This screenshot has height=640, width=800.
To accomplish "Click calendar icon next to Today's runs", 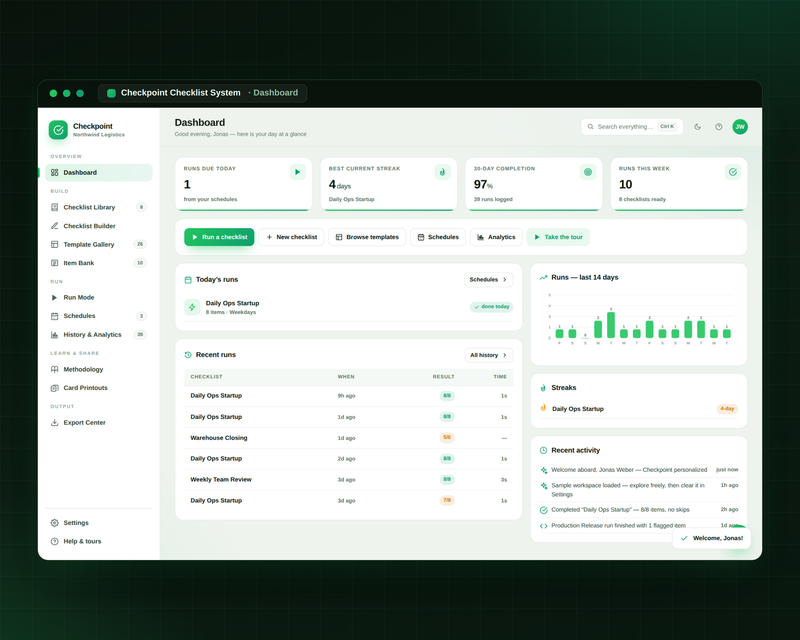I will pos(188,280).
